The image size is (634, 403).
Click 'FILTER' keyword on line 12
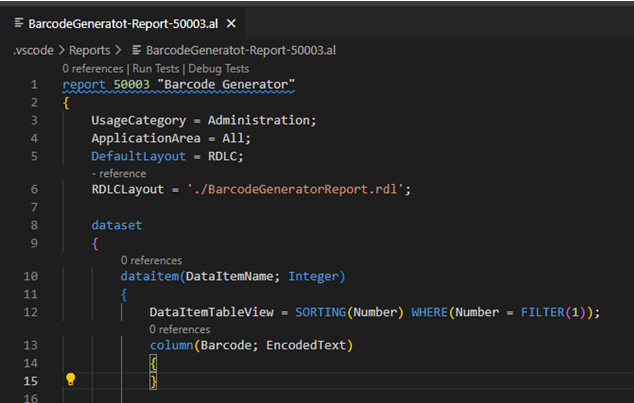543,312
